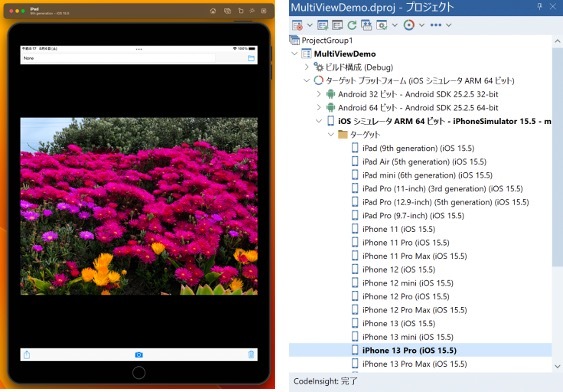
Task: Tap the trash icon in iPad app
Action: 251,355
